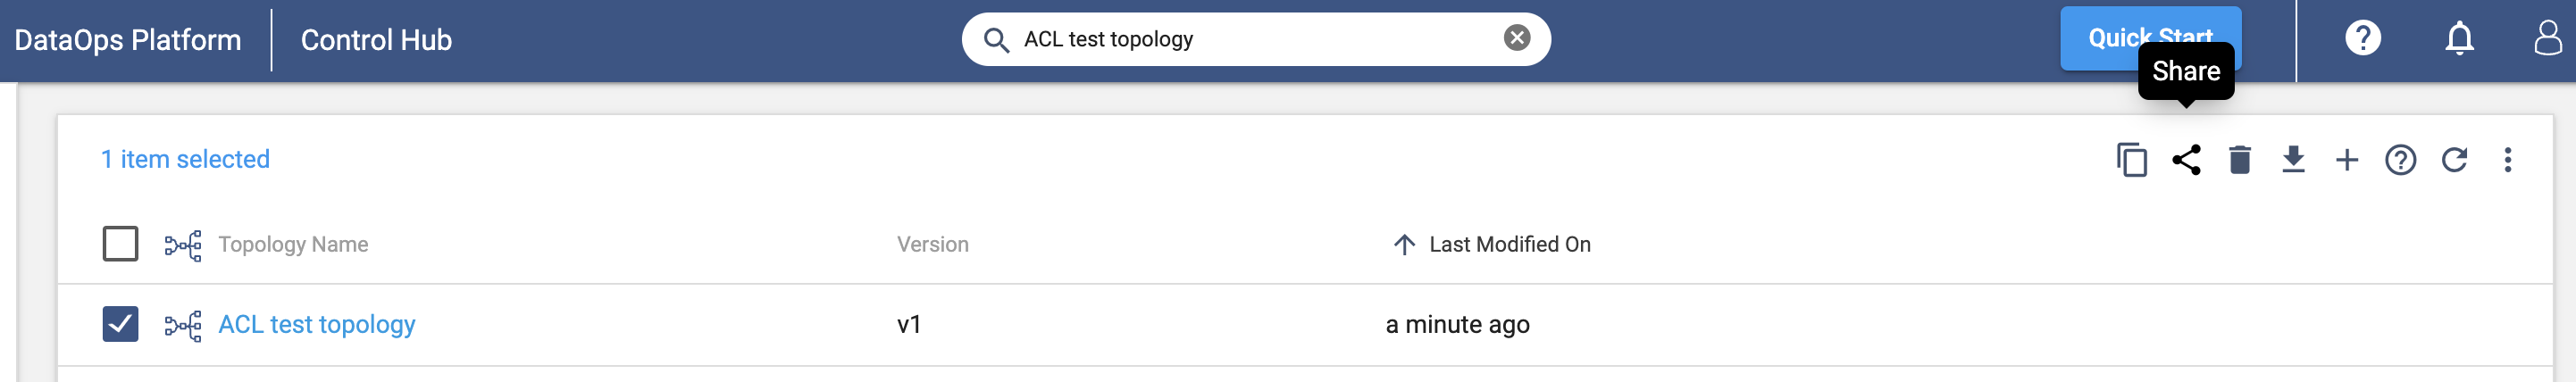2576x382 pixels.
Task: Open the ACL test topology link
Action: 316,324
